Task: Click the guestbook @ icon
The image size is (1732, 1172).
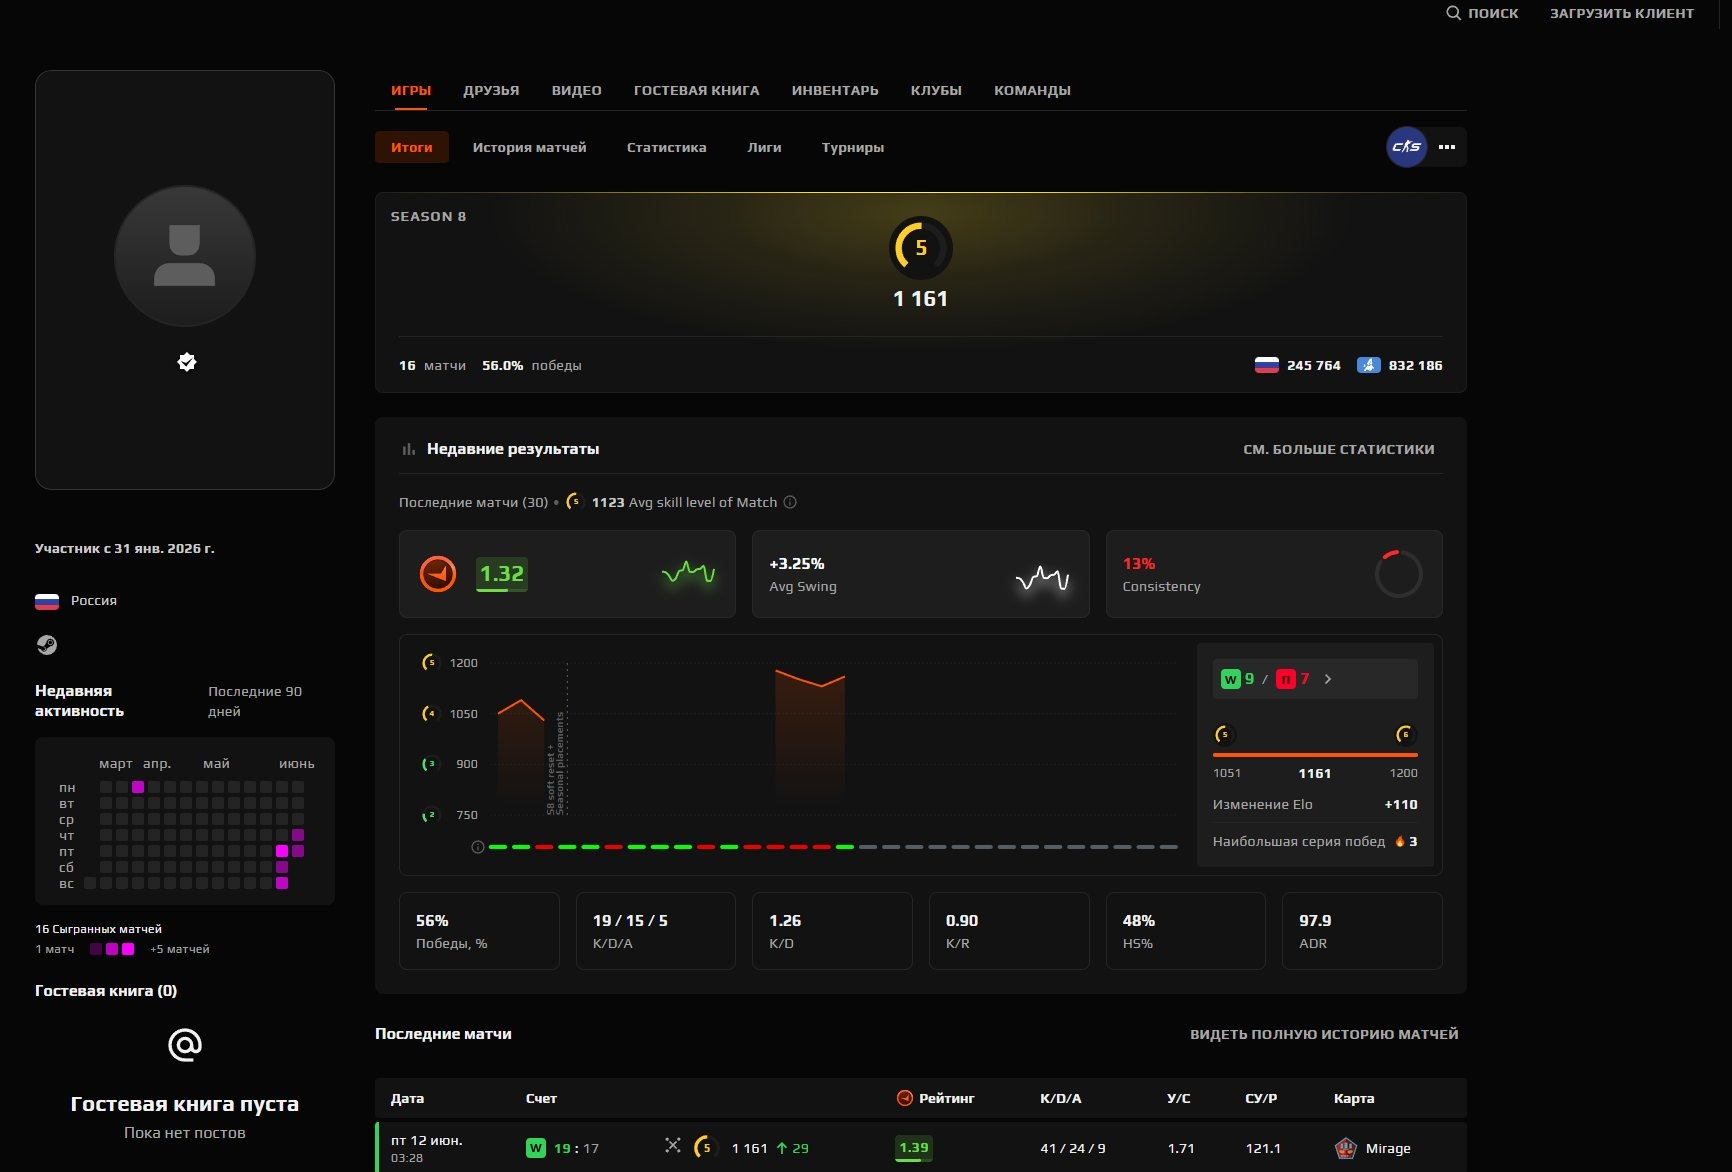Action: (x=185, y=1045)
